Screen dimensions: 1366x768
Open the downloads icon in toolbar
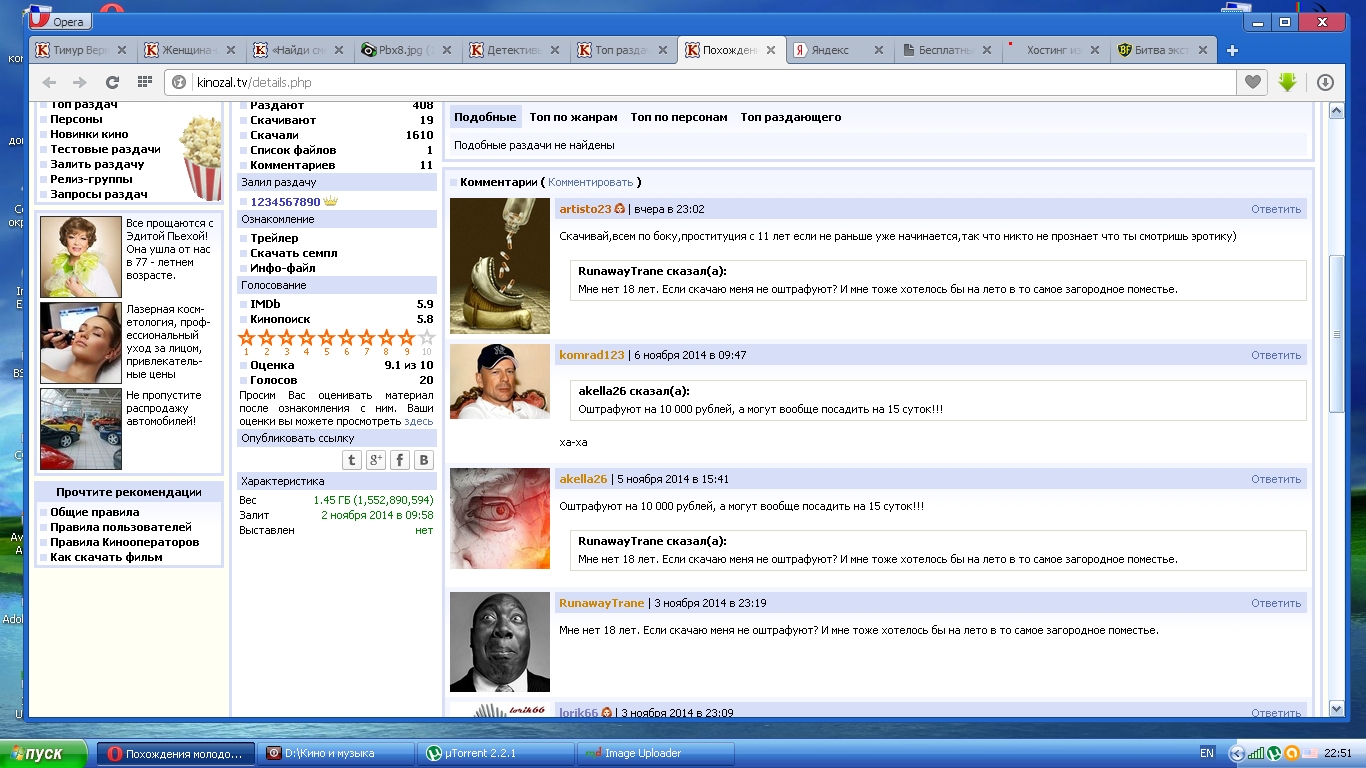1326,83
